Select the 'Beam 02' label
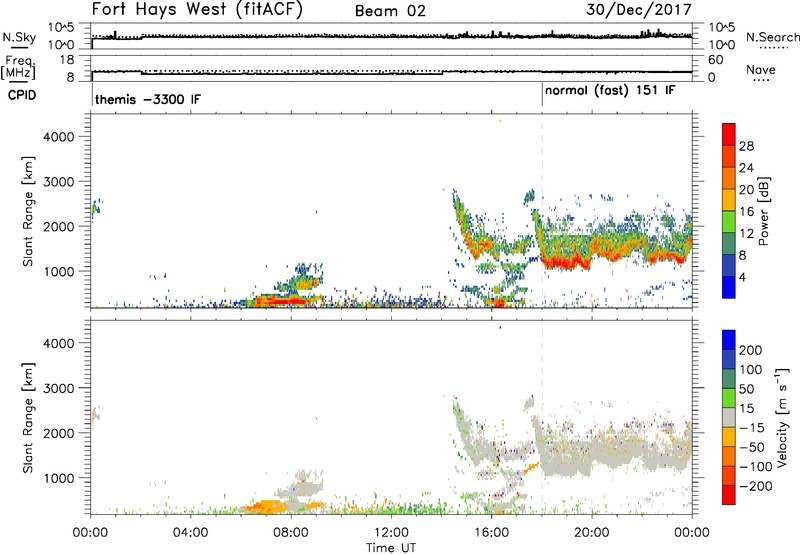 pos(390,11)
